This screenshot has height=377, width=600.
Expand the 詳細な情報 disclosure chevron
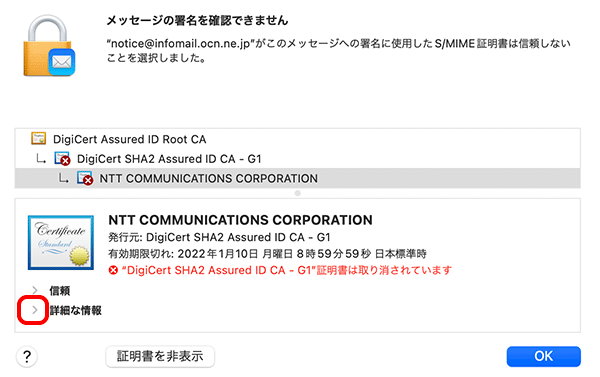coord(35,310)
